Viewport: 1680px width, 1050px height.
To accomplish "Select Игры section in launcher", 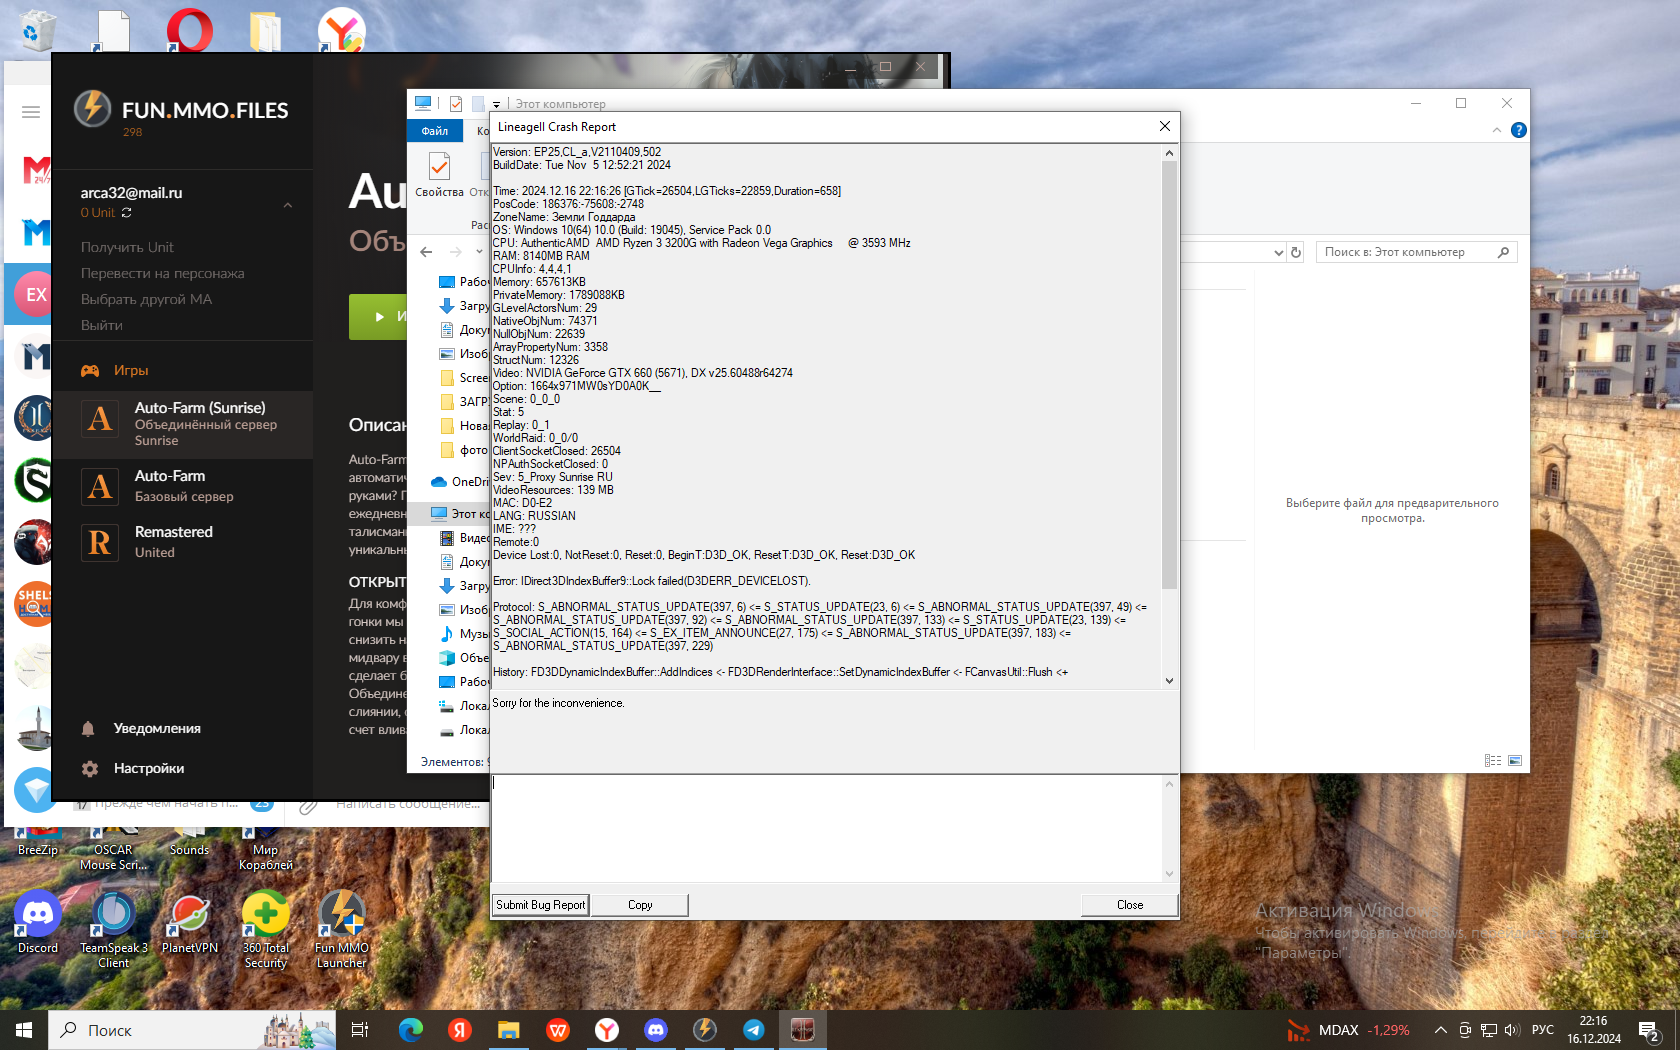I will [x=130, y=371].
